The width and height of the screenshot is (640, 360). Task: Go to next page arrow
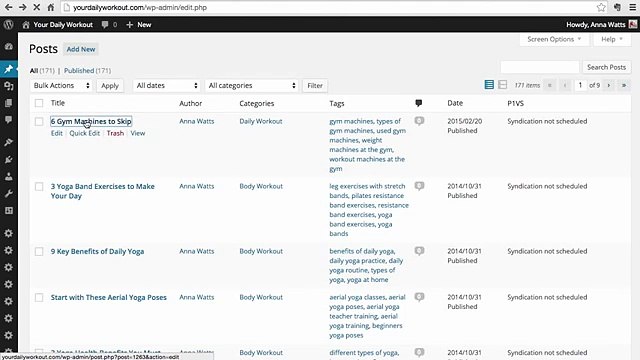[609, 85]
